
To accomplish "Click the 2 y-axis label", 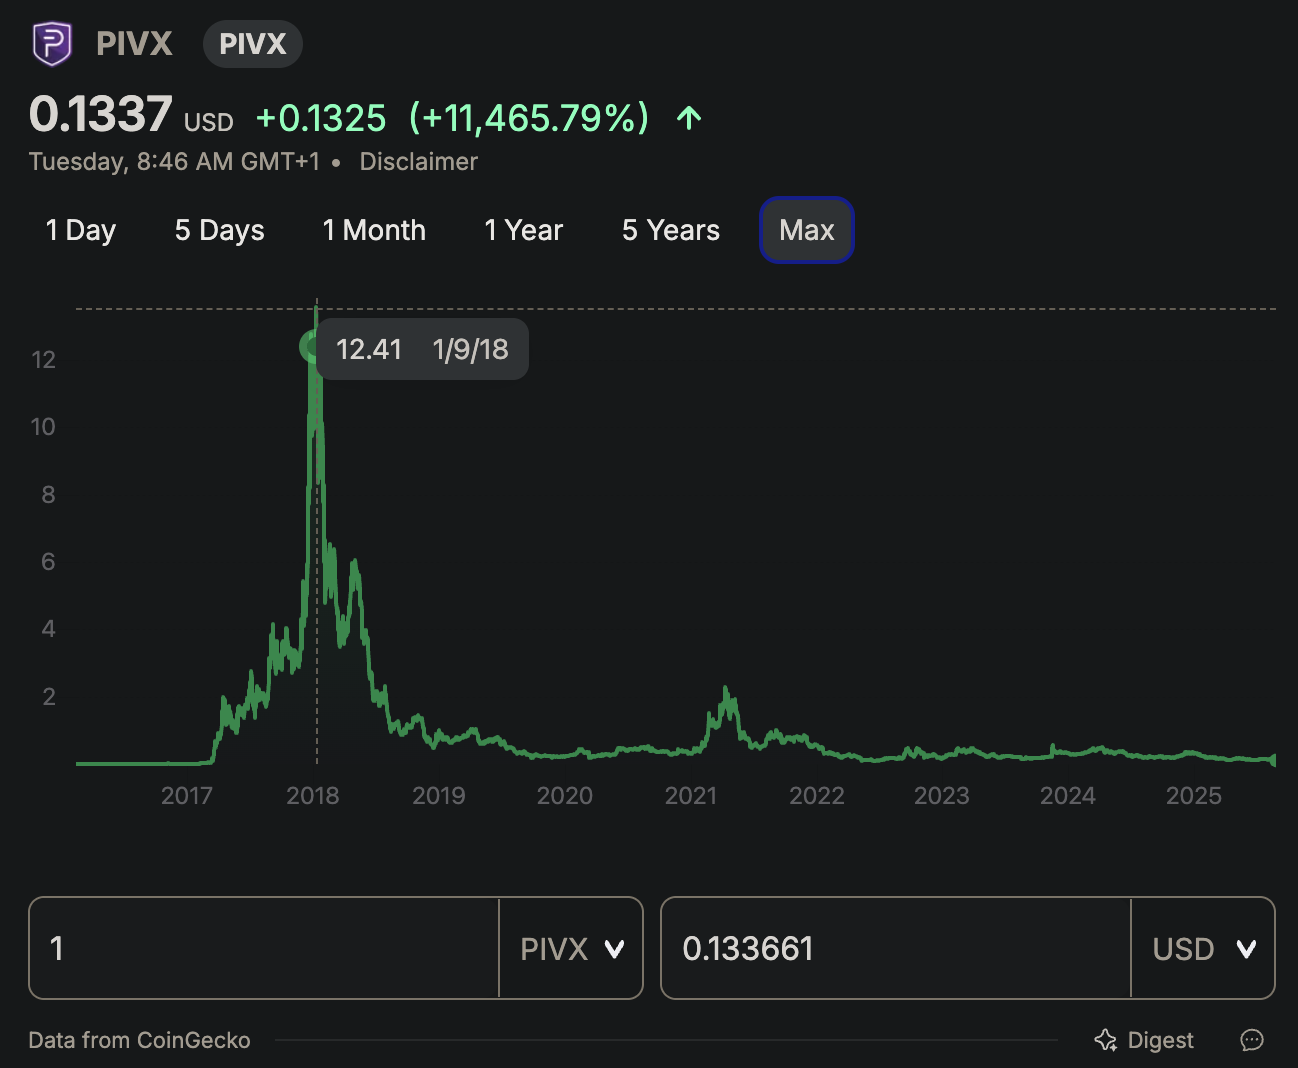I will (49, 696).
